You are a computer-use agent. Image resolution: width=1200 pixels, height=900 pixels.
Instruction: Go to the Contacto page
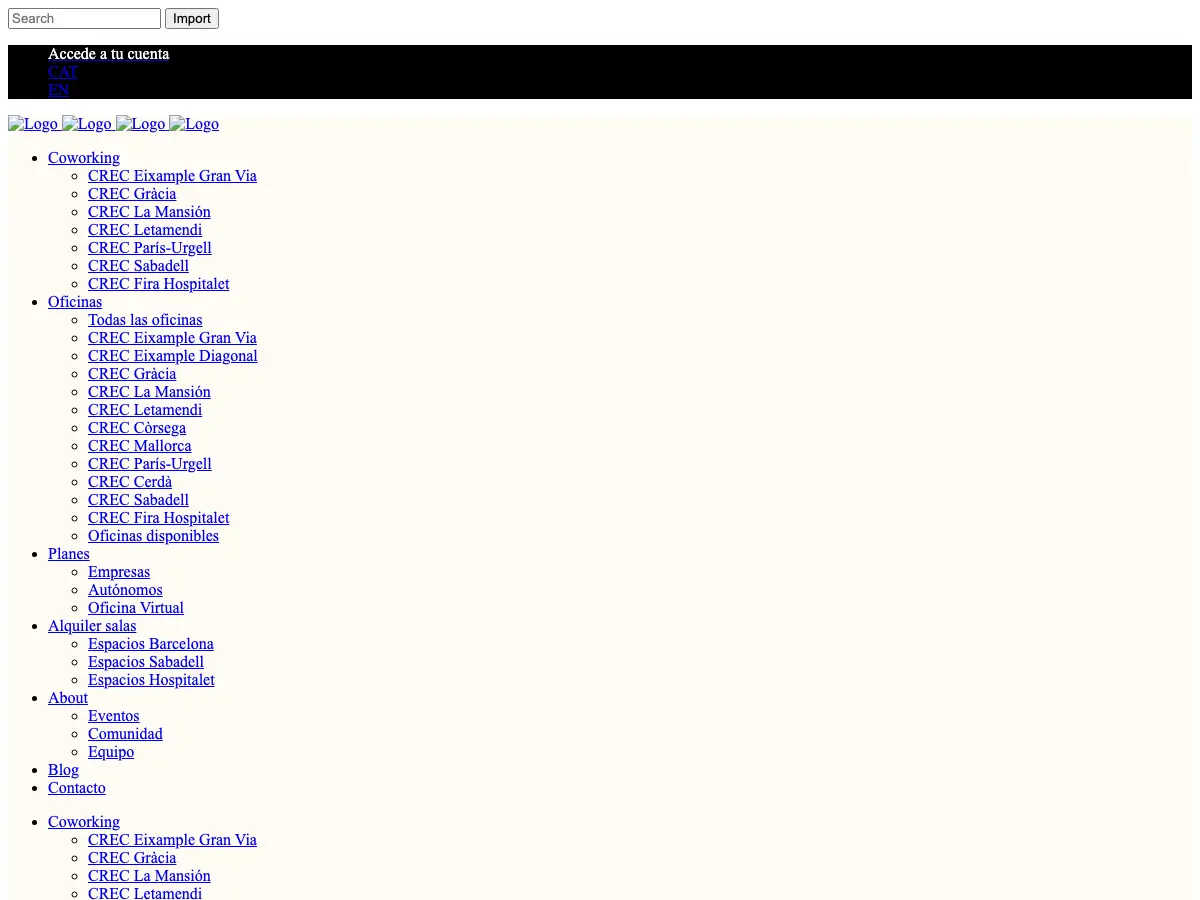click(77, 788)
